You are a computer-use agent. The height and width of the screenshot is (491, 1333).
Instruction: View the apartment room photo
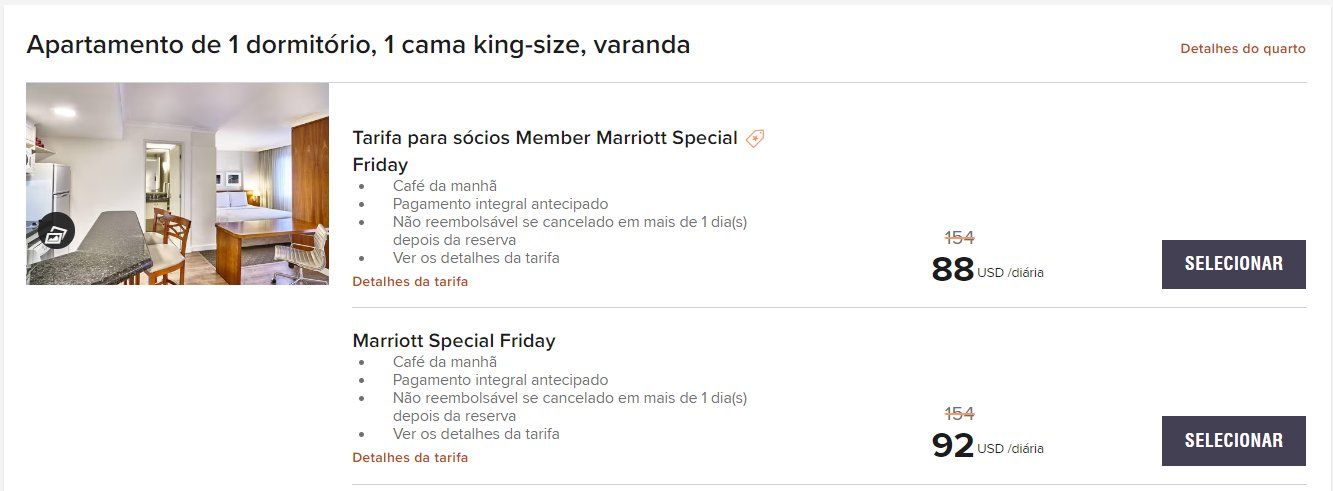177,184
